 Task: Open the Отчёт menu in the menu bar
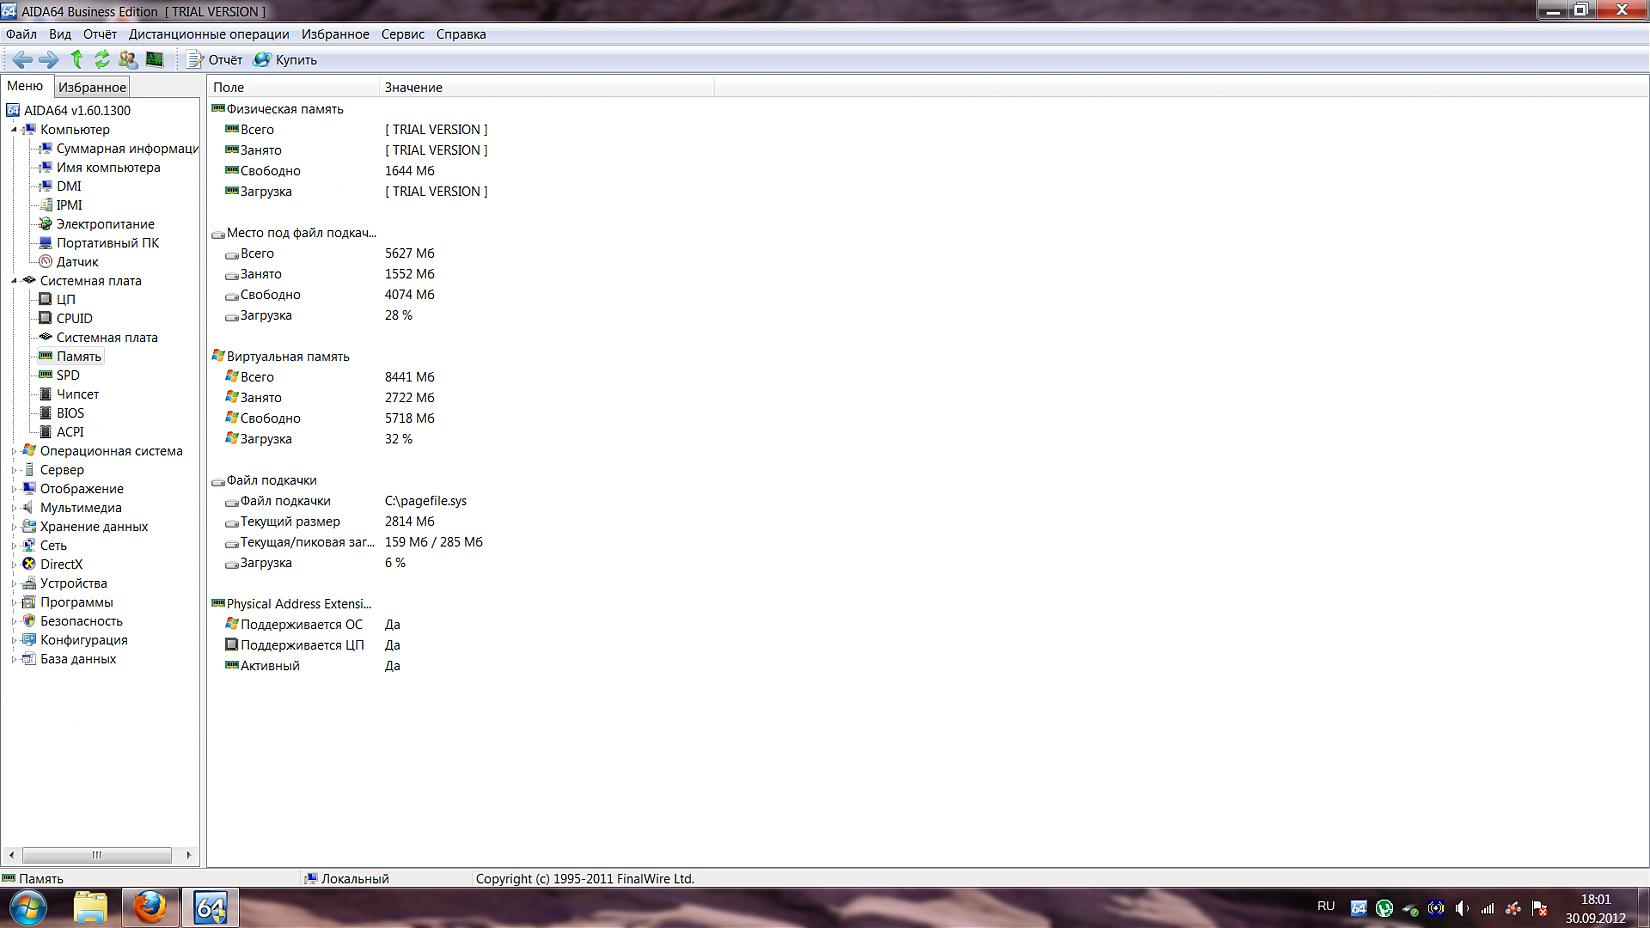click(100, 34)
